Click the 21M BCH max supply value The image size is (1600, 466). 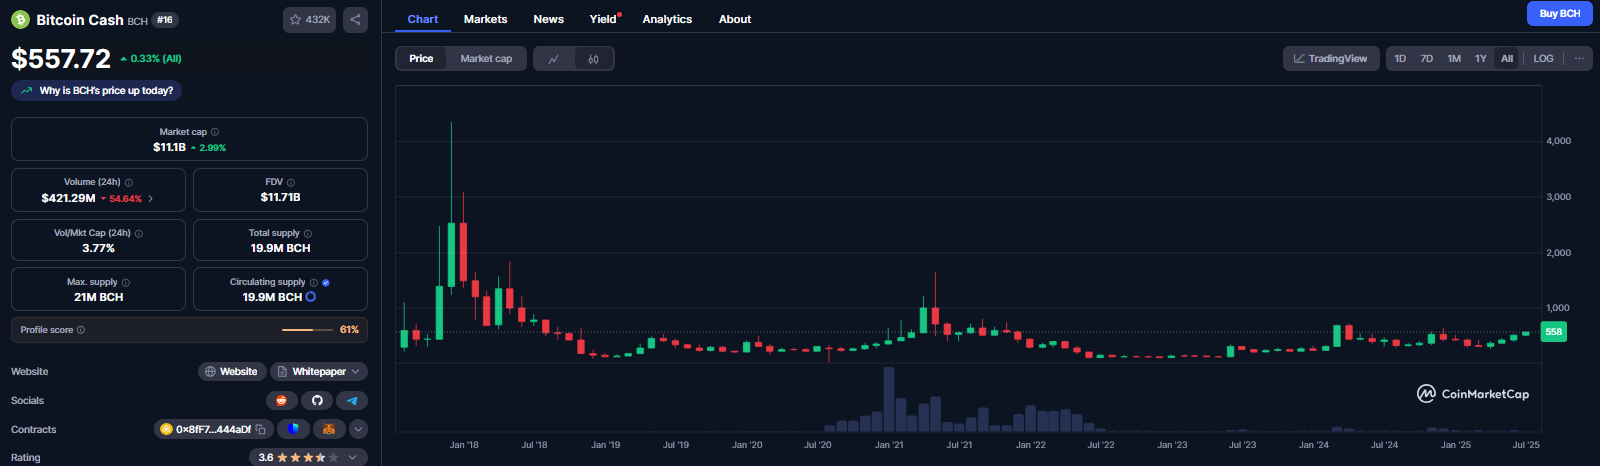98,297
